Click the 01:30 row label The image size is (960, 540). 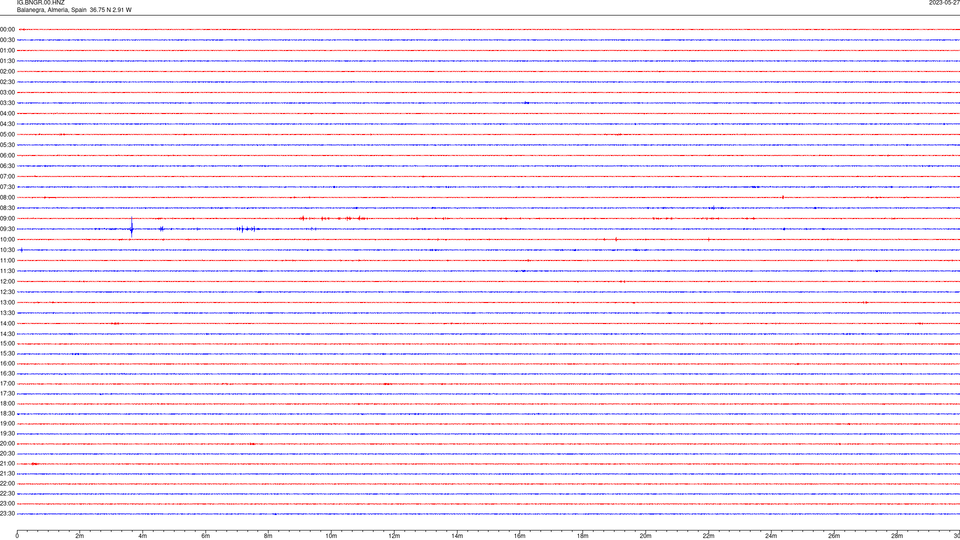(7, 61)
